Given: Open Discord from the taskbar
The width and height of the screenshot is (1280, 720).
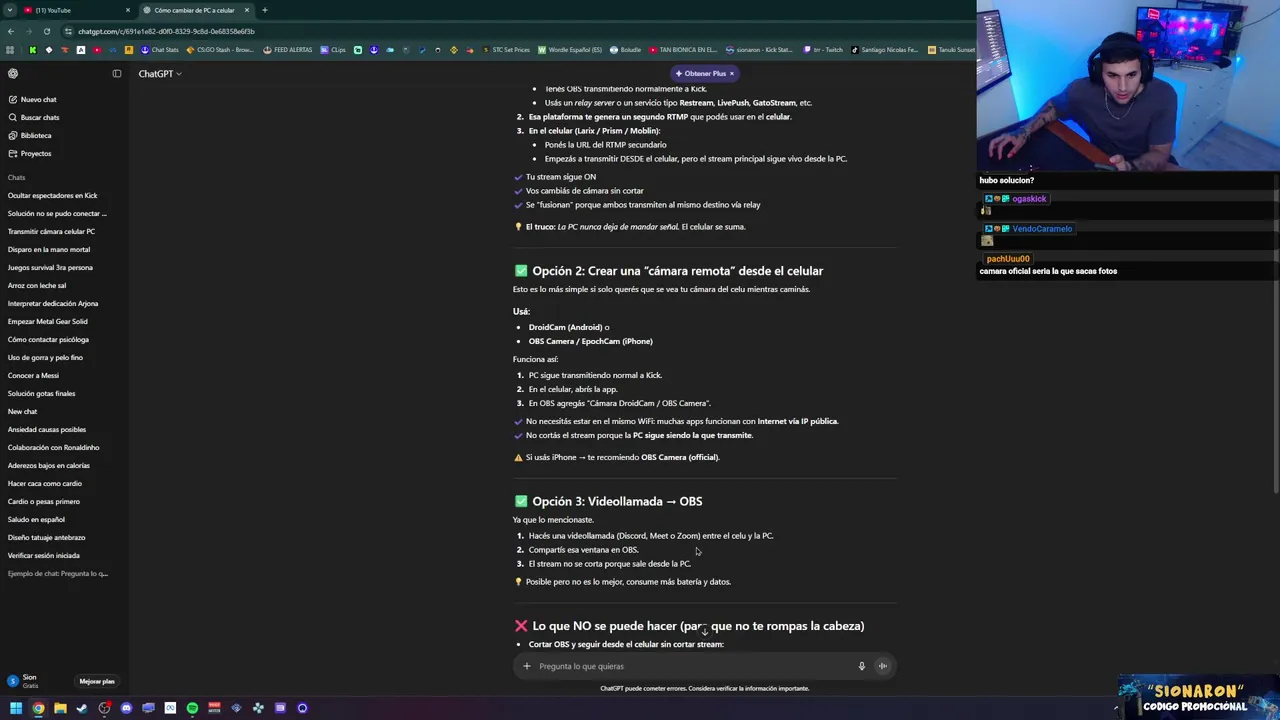Looking at the screenshot, I should [x=126, y=708].
